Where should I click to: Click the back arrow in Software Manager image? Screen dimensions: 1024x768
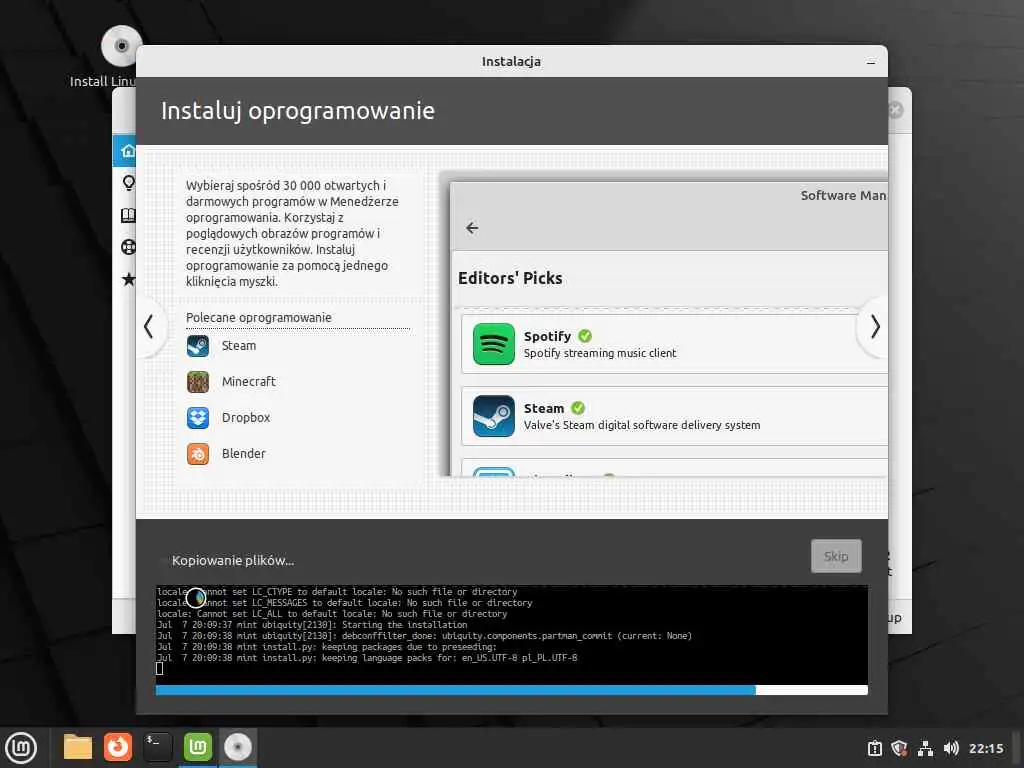click(472, 228)
